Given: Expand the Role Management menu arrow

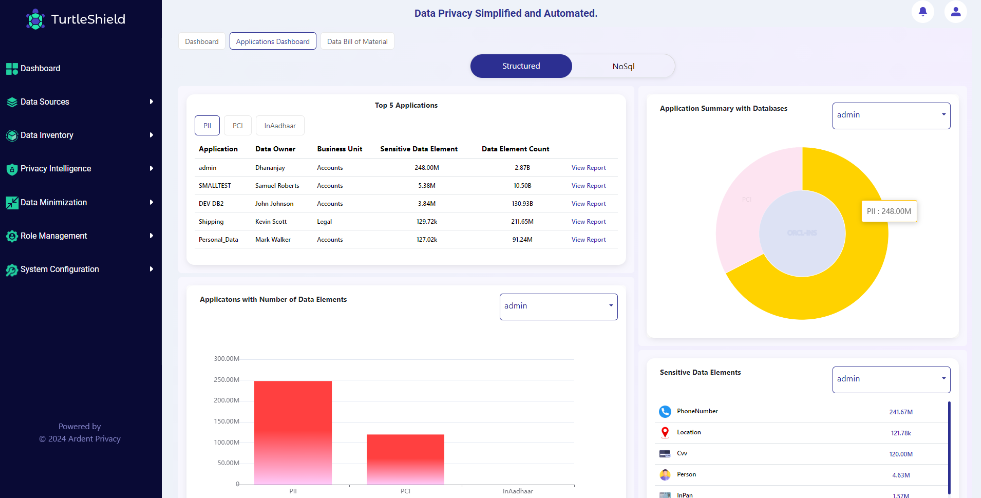Looking at the screenshot, I should pos(151,236).
